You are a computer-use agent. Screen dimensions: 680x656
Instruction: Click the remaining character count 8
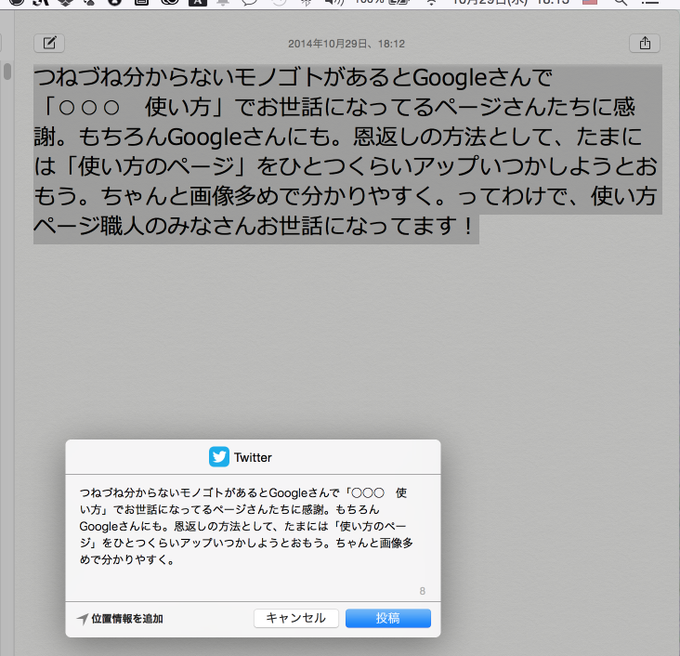[422, 591]
